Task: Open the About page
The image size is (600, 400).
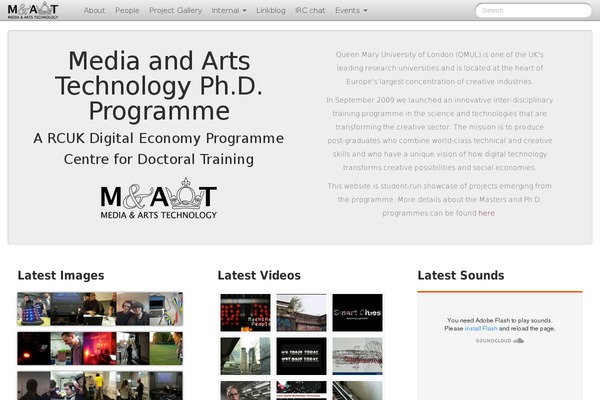Action: 94,10
